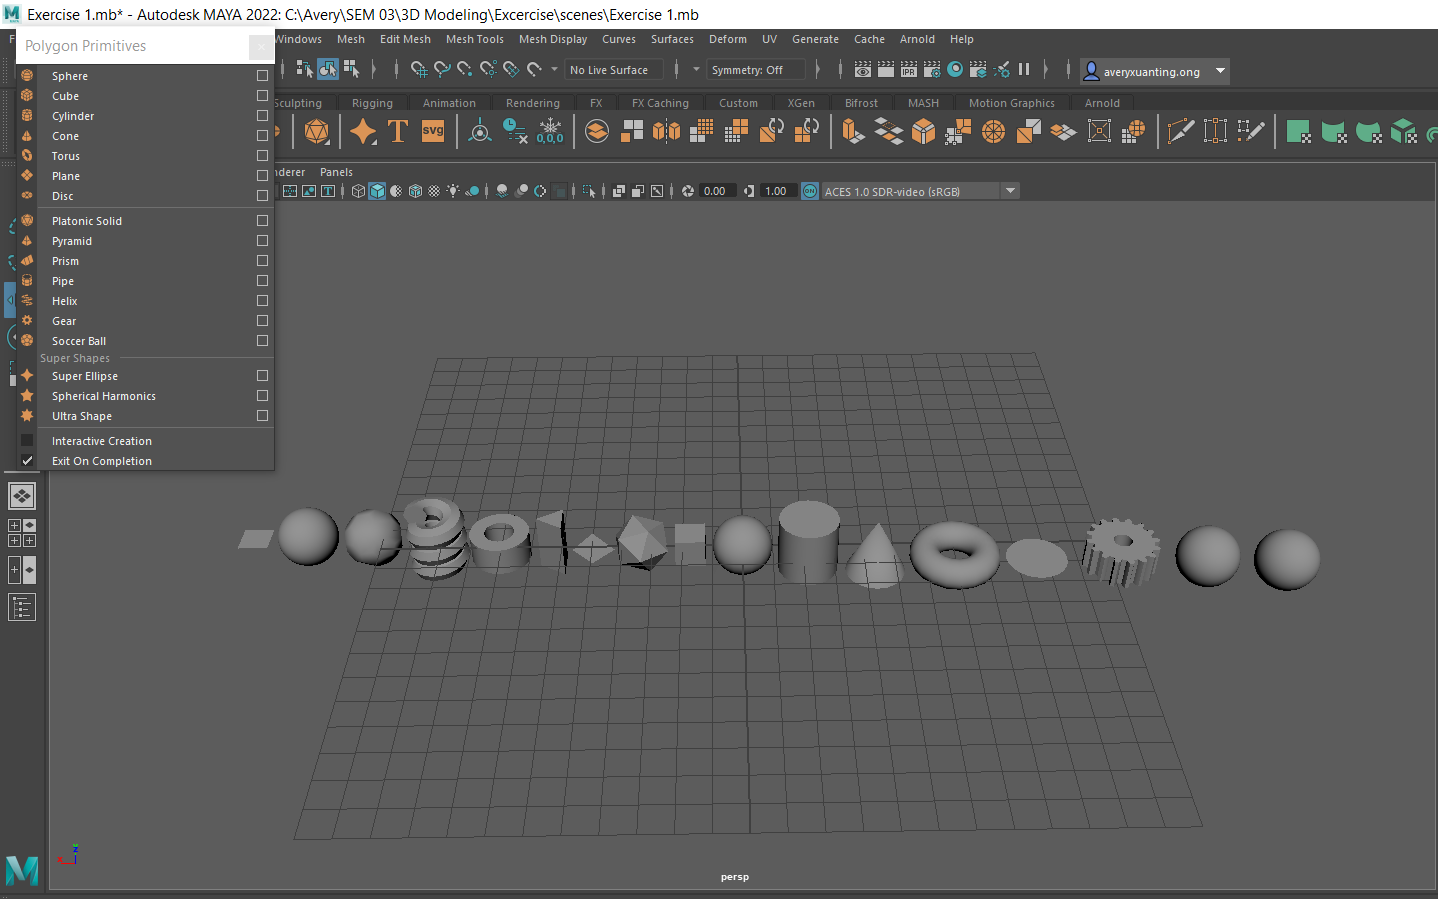Switch to the Rigging shelf tab

click(x=373, y=102)
